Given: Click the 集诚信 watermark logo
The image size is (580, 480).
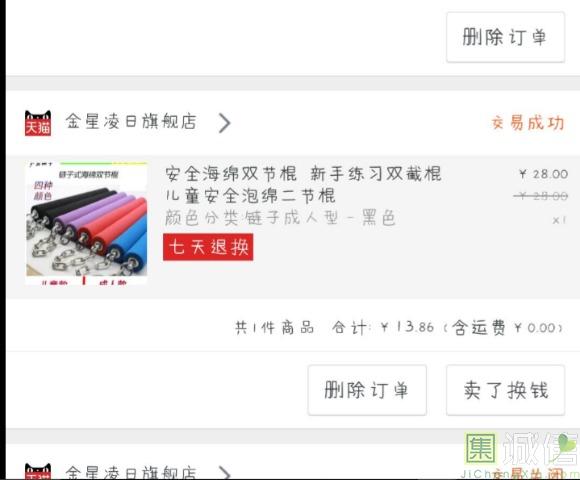Looking at the screenshot, I should tap(520, 455).
